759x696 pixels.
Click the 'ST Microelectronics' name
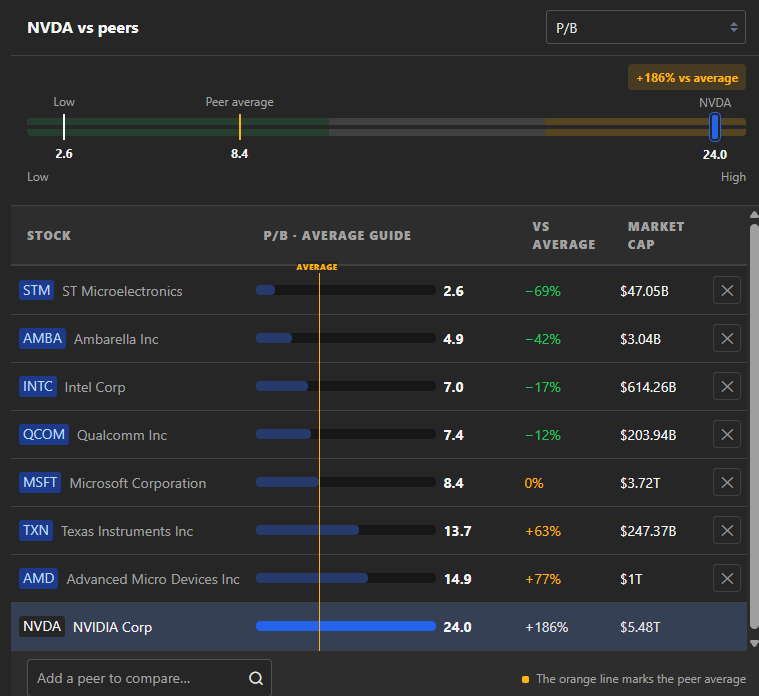pos(122,291)
